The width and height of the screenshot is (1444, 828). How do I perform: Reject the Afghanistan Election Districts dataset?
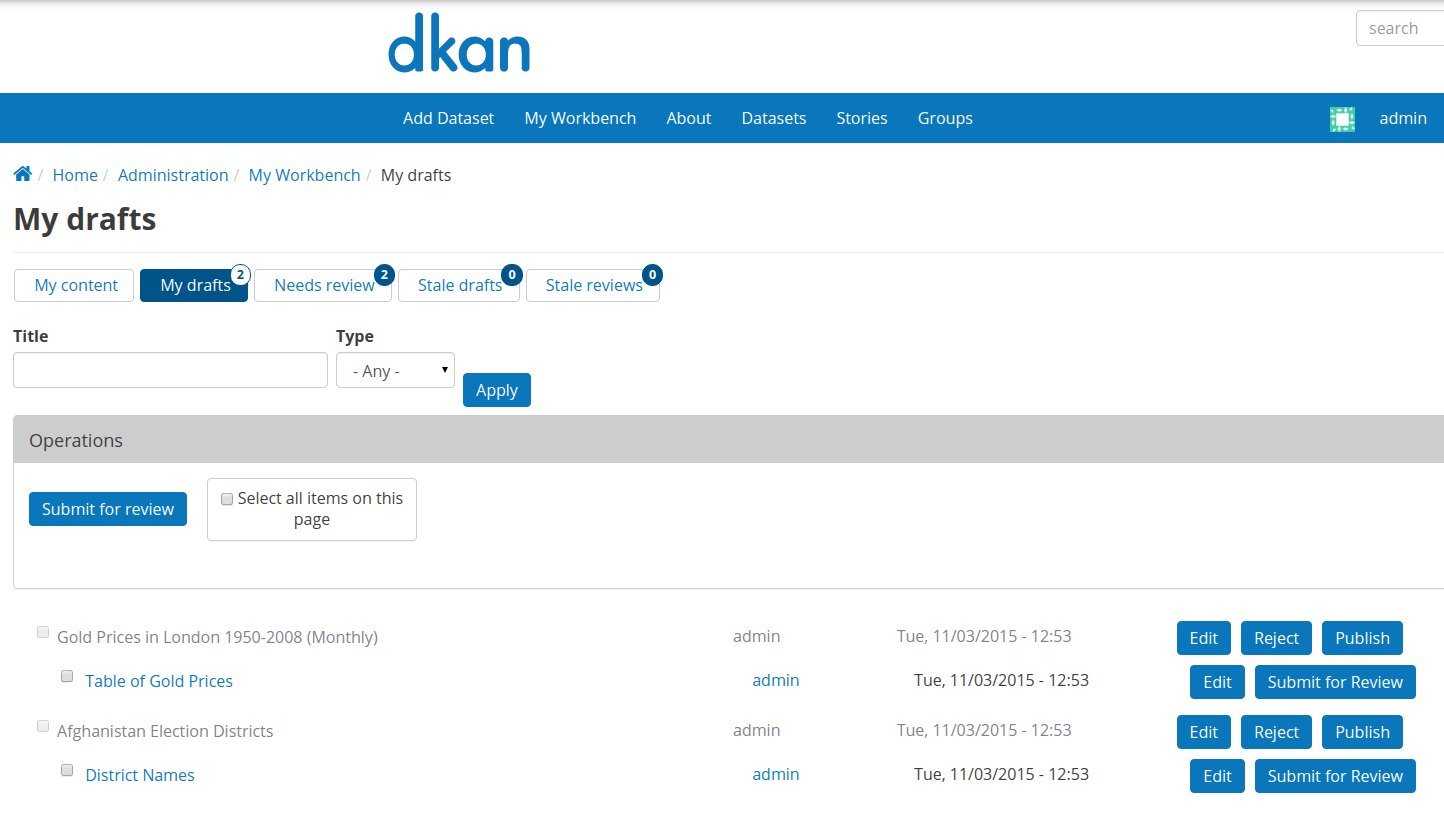tap(1276, 732)
